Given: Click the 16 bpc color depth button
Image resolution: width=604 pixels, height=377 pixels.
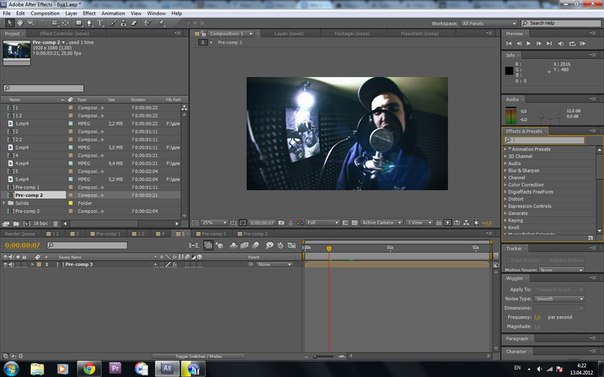Looking at the screenshot, I should (x=40, y=223).
